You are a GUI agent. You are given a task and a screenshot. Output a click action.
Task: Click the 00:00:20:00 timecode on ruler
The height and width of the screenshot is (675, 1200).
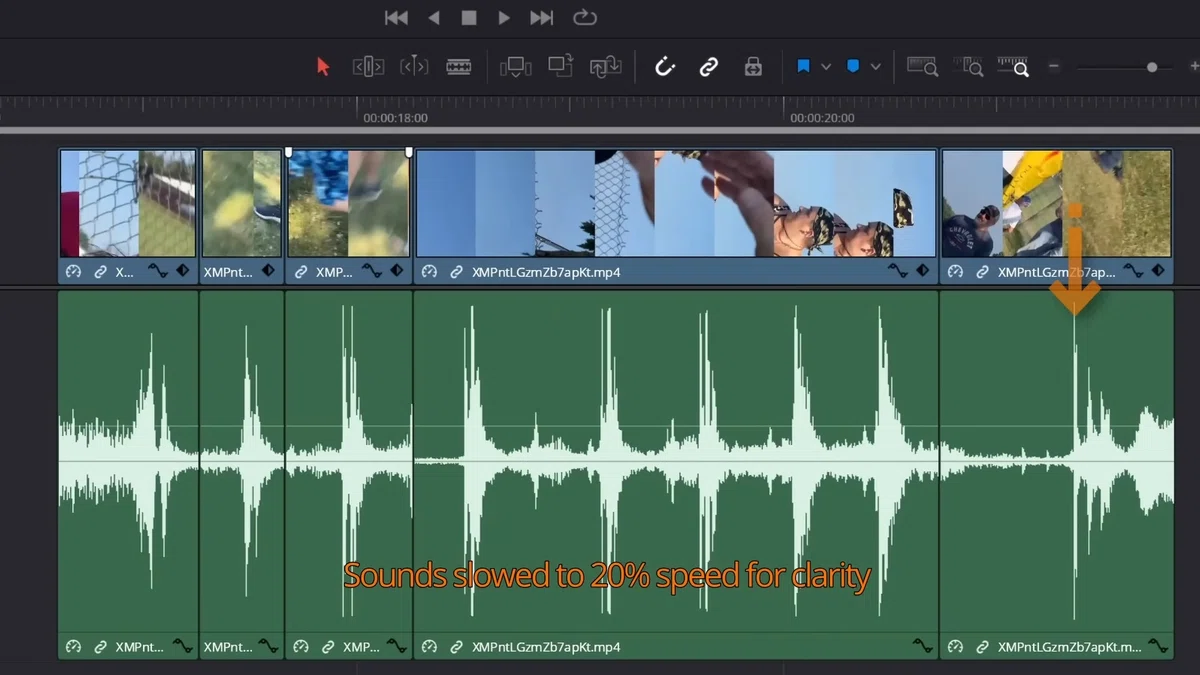point(822,118)
